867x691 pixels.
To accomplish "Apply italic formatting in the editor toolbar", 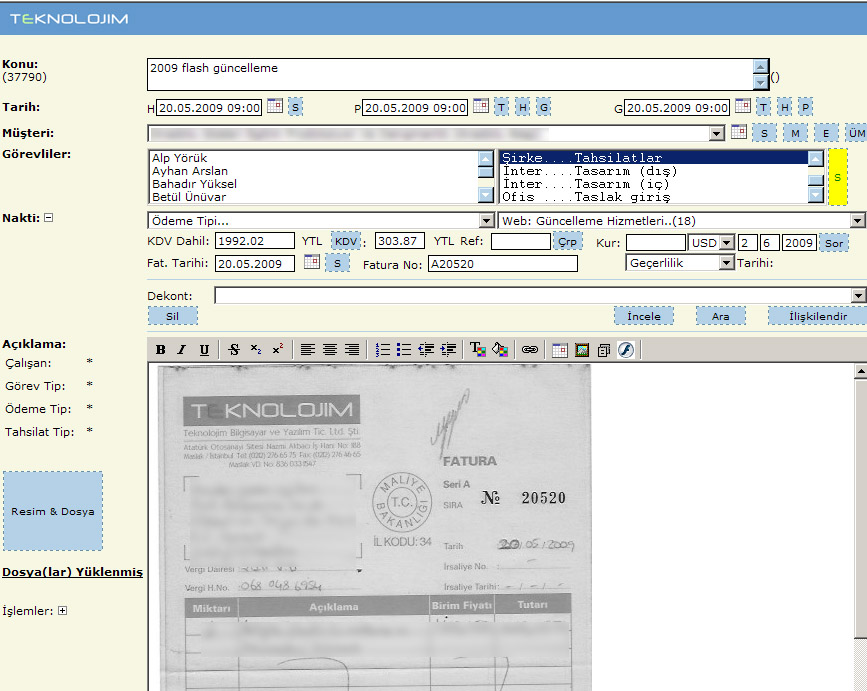I will coord(182,350).
